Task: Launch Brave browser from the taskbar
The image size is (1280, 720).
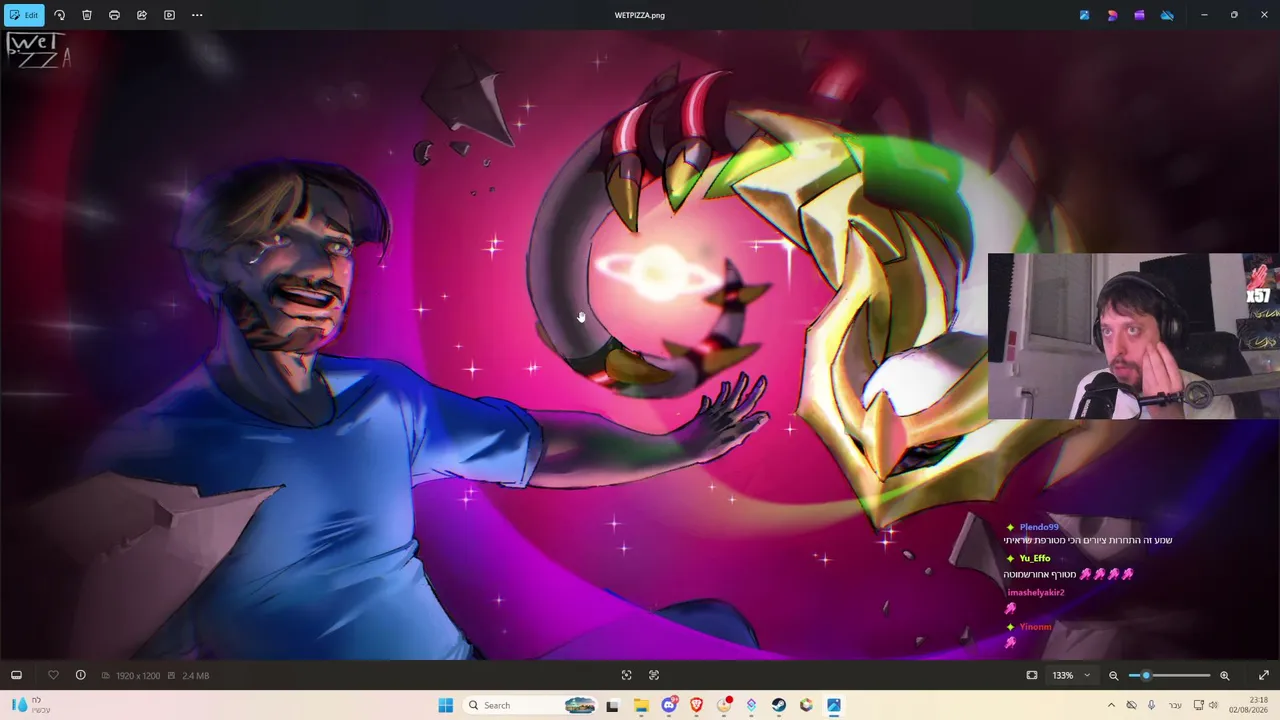Action: point(696,705)
